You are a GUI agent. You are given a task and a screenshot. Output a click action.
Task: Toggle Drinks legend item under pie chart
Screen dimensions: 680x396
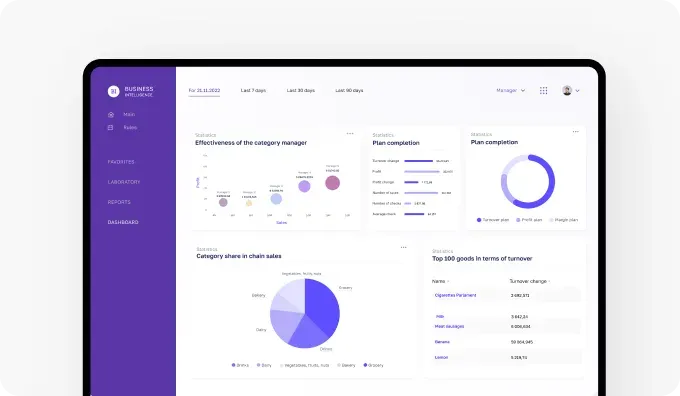pyautogui.click(x=240, y=365)
